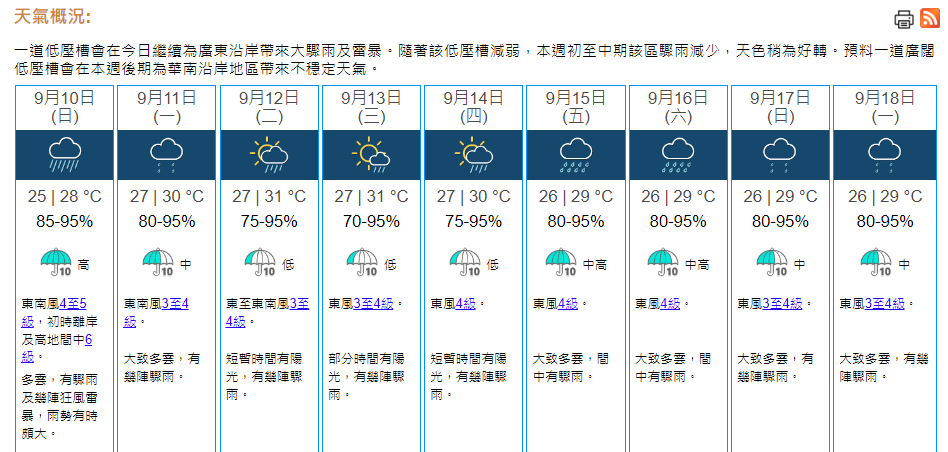Click the rain icon for 9月16日
The height and width of the screenshot is (452, 948).
(677, 155)
